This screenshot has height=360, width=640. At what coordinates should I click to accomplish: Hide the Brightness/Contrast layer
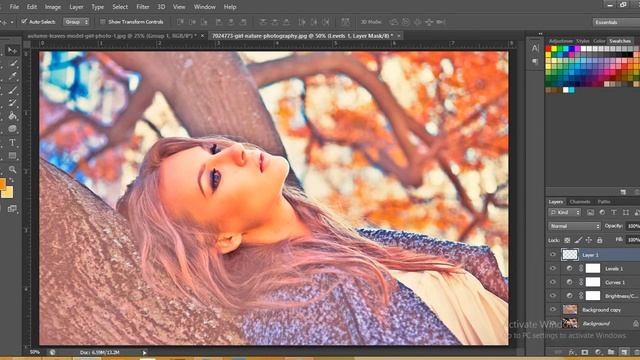pyautogui.click(x=553, y=296)
